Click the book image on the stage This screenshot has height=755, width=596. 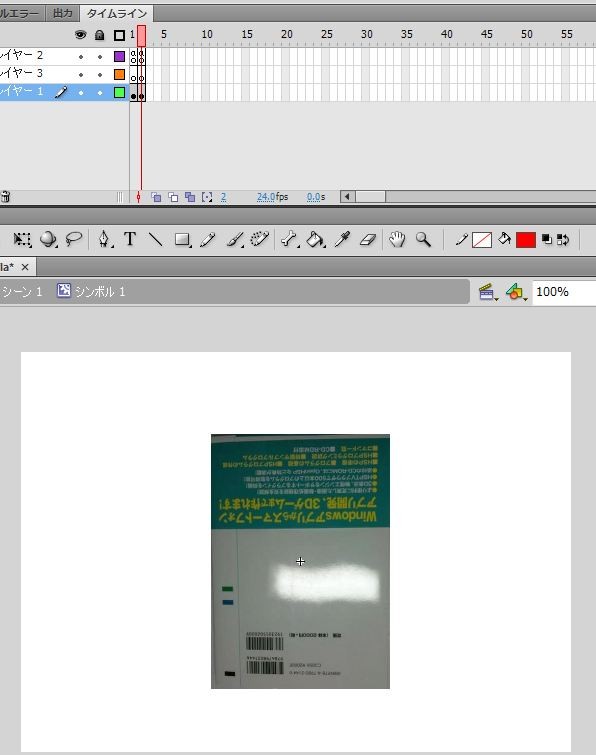coord(300,561)
